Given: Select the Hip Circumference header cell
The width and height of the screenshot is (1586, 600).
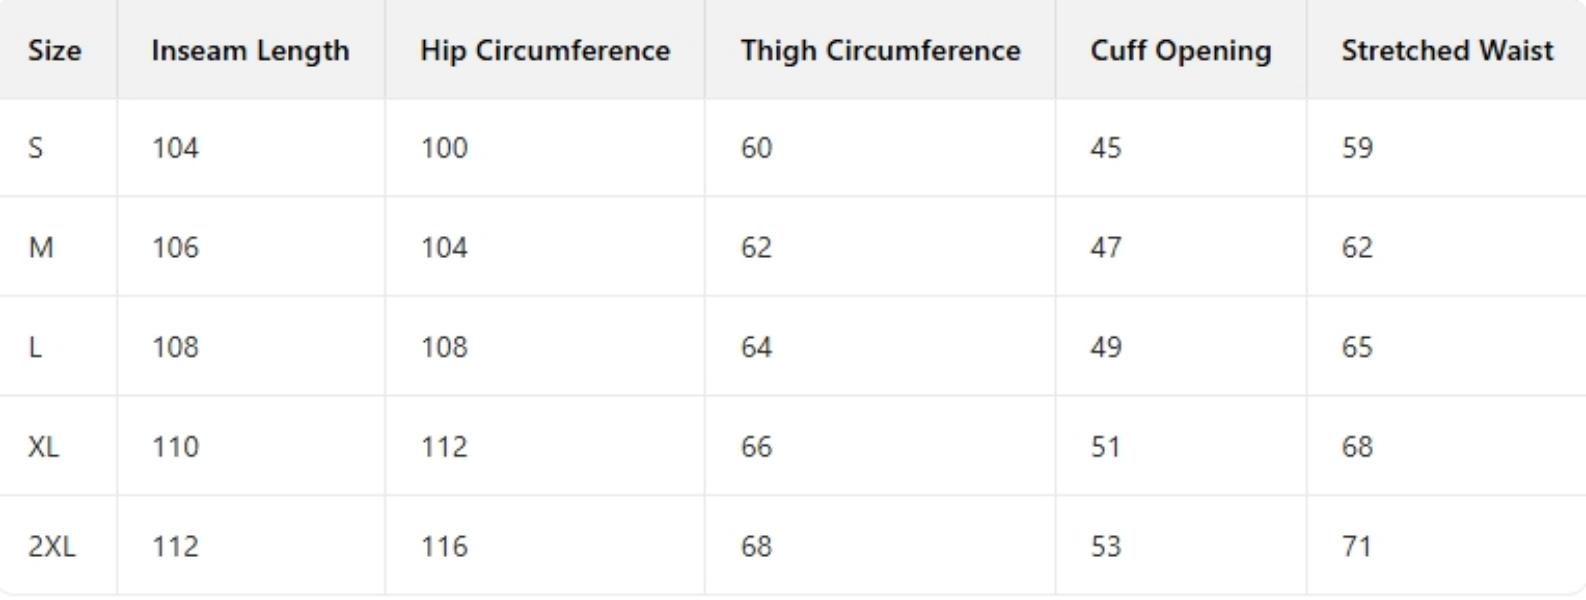Looking at the screenshot, I should tap(545, 51).
